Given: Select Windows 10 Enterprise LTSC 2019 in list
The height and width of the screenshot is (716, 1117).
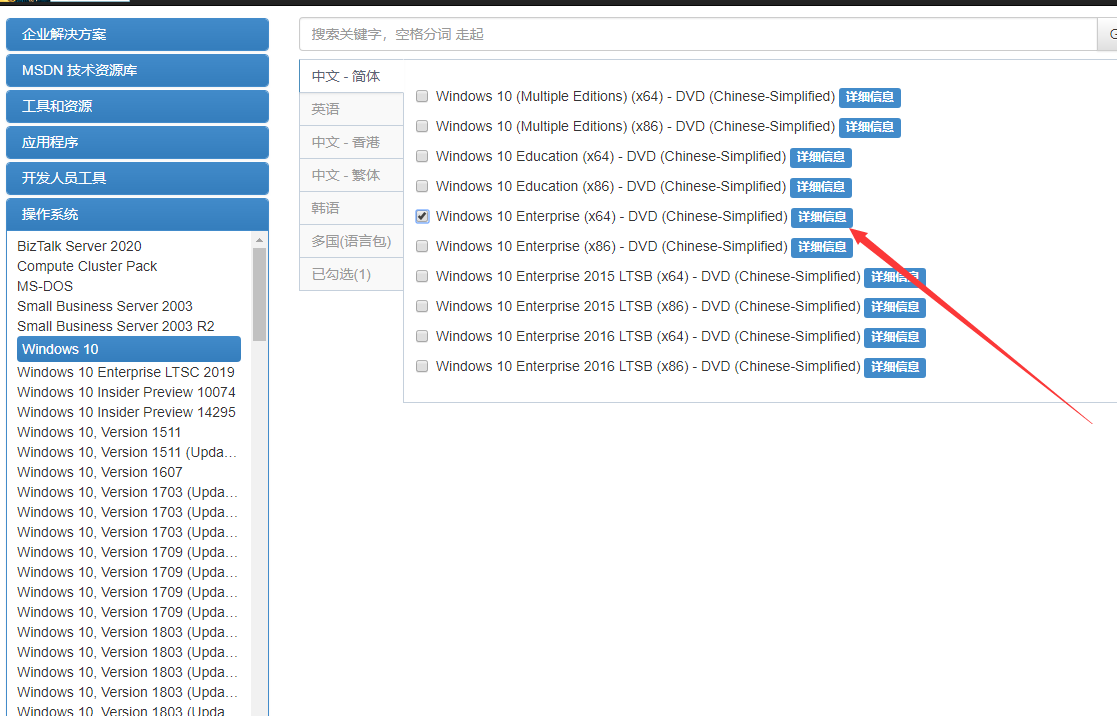Looking at the screenshot, I should tap(126, 372).
